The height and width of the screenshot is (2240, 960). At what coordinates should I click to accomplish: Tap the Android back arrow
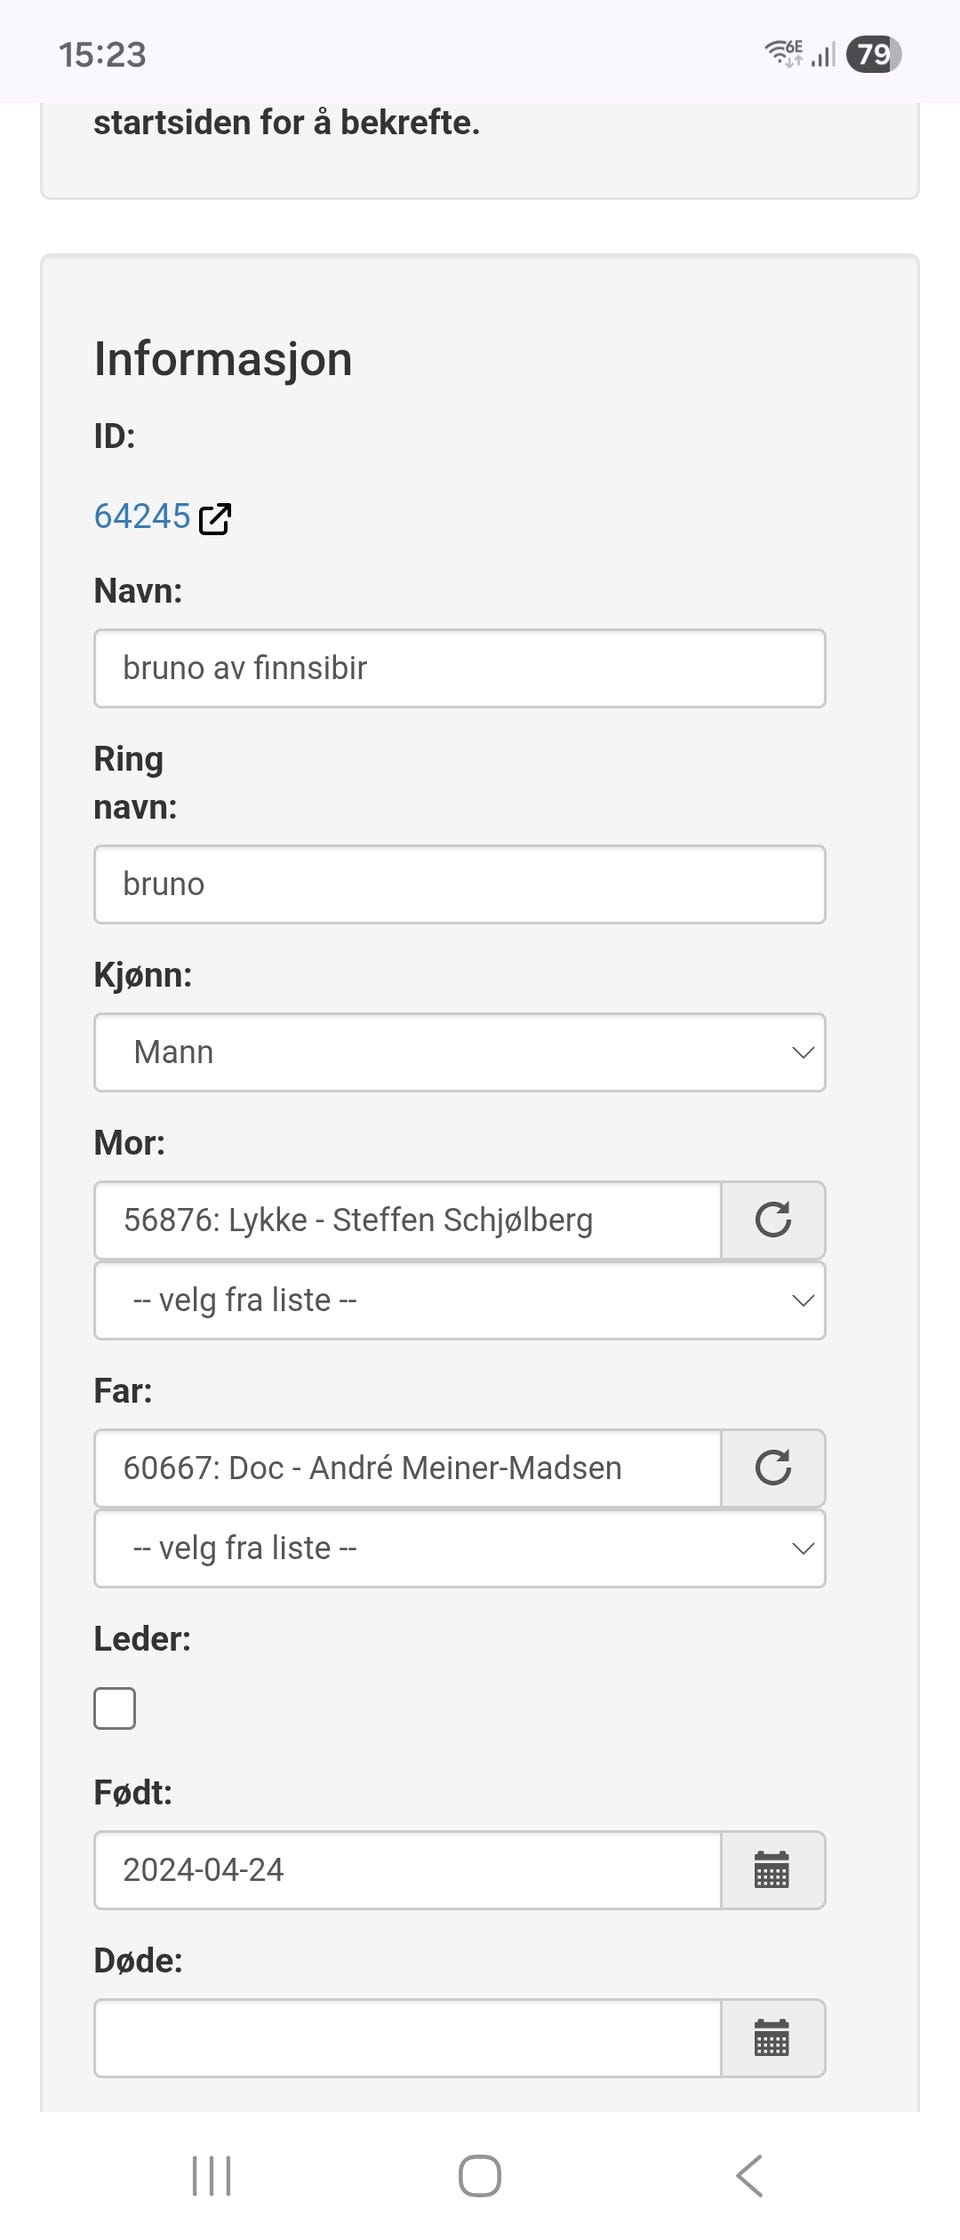pyautogui.click(x=749, y=2176)
